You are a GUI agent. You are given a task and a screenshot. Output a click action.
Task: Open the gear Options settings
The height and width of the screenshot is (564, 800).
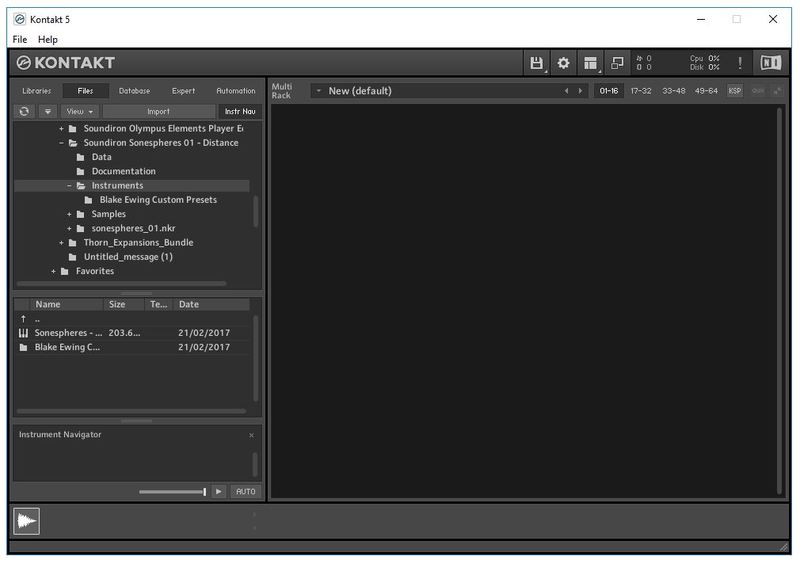click(x=564, y=63)
